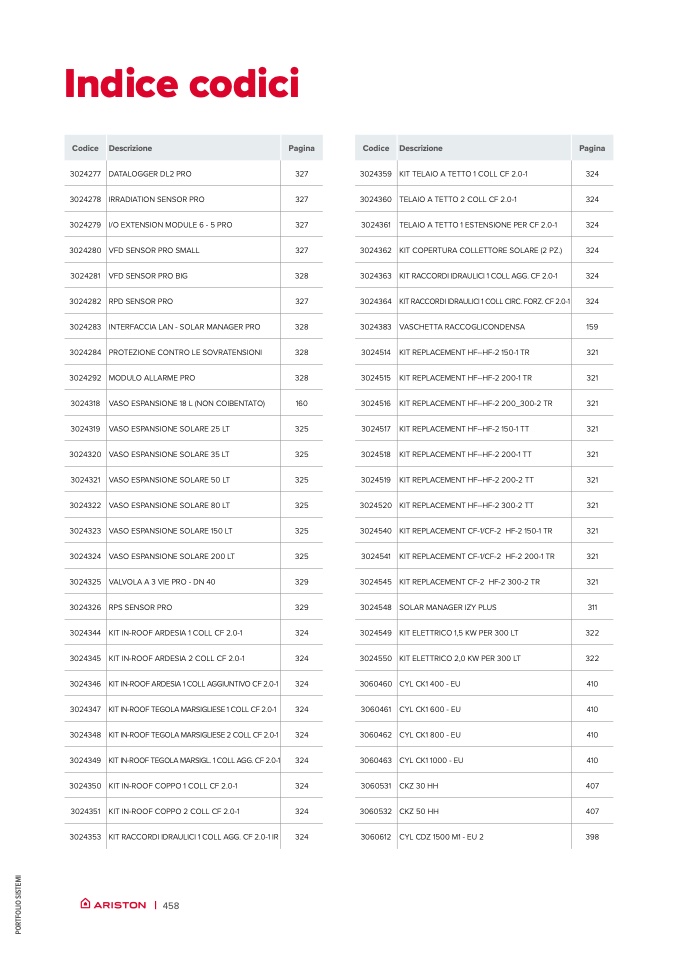Click page 159 beside VASCHETTA RACCOGLICONDENSA
The image size is (677, 958).
pyautogui.click(x=592, y=327)
